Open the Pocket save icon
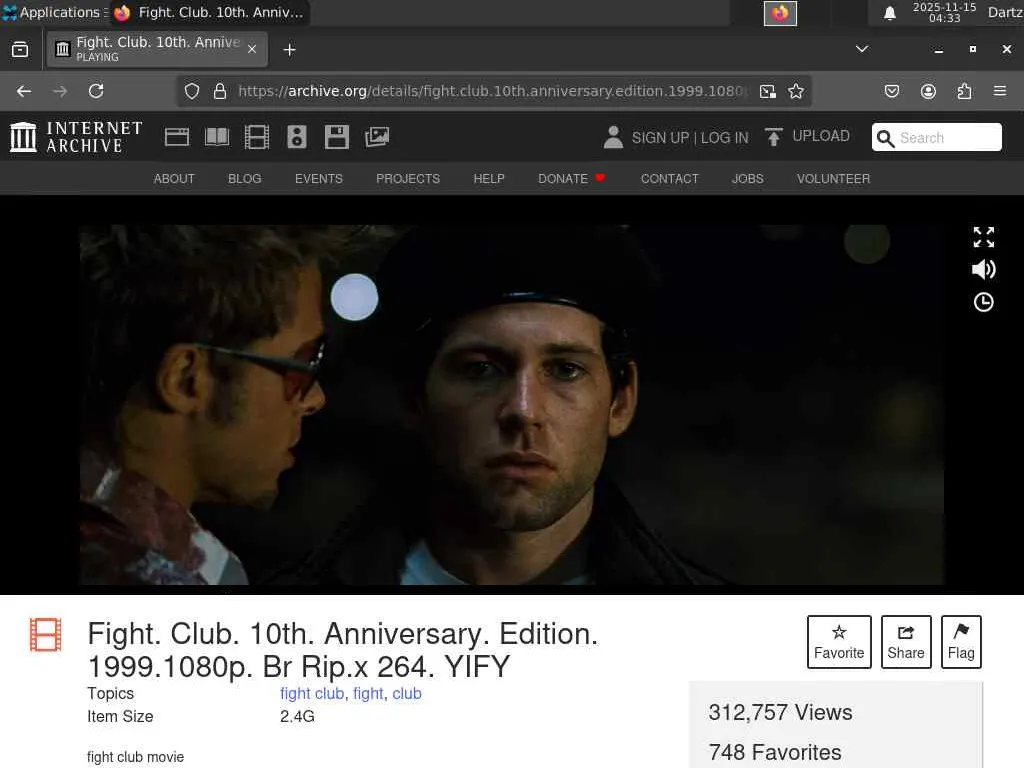Viewport: 1024px width, 768px height. point(892,91)
